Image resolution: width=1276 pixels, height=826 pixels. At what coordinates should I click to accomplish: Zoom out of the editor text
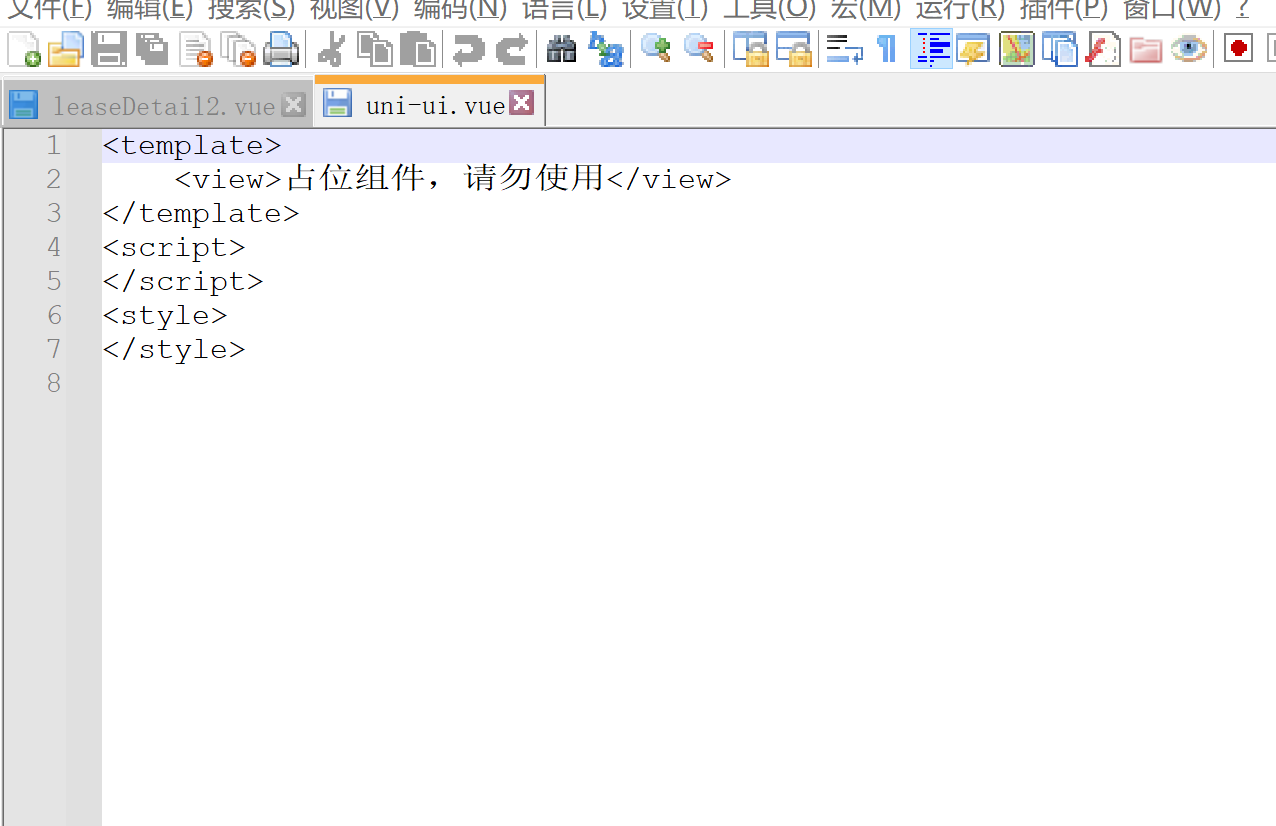pyautogui.click(x=698, y=49)
